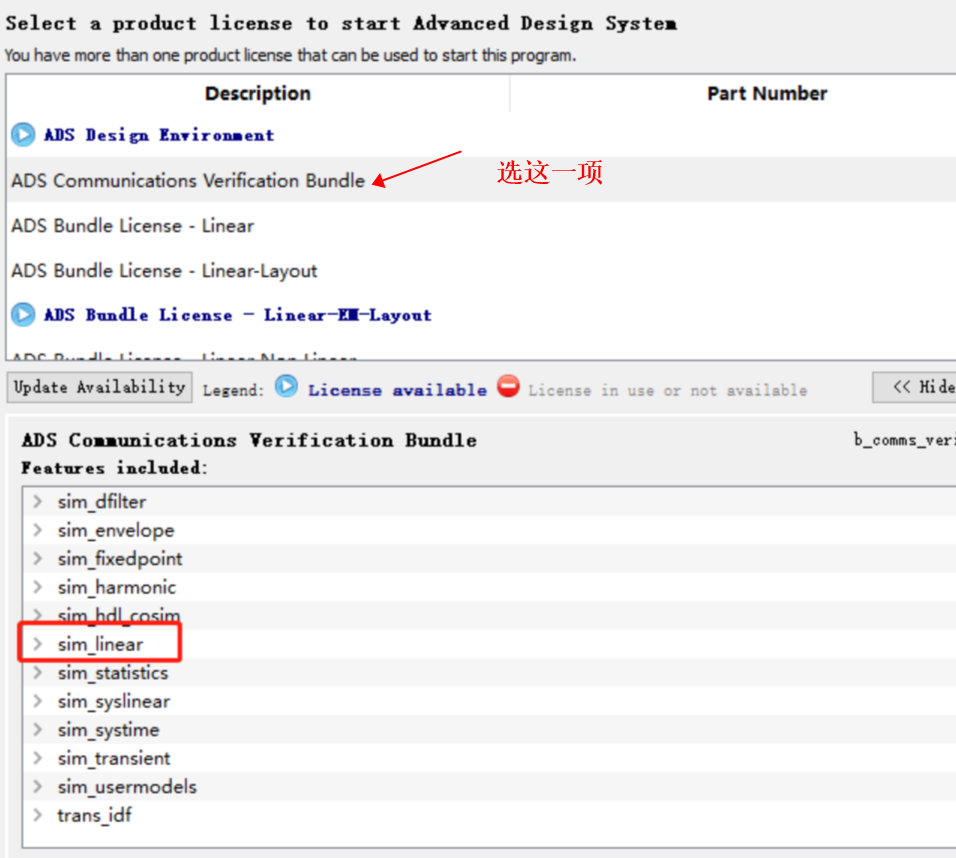Expand the sim_envelope feature

pos(38,530)
